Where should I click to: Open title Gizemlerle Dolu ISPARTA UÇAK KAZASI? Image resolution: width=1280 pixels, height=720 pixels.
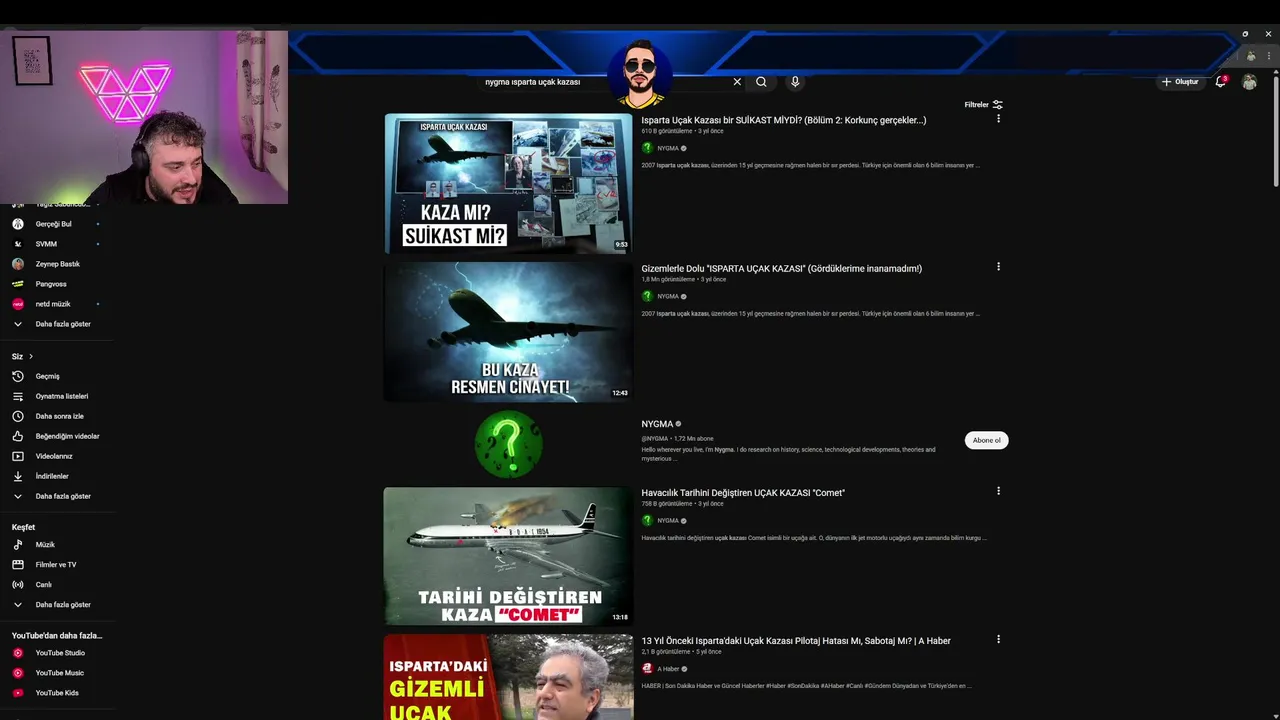pyautogui.click(x=782, y=268)
